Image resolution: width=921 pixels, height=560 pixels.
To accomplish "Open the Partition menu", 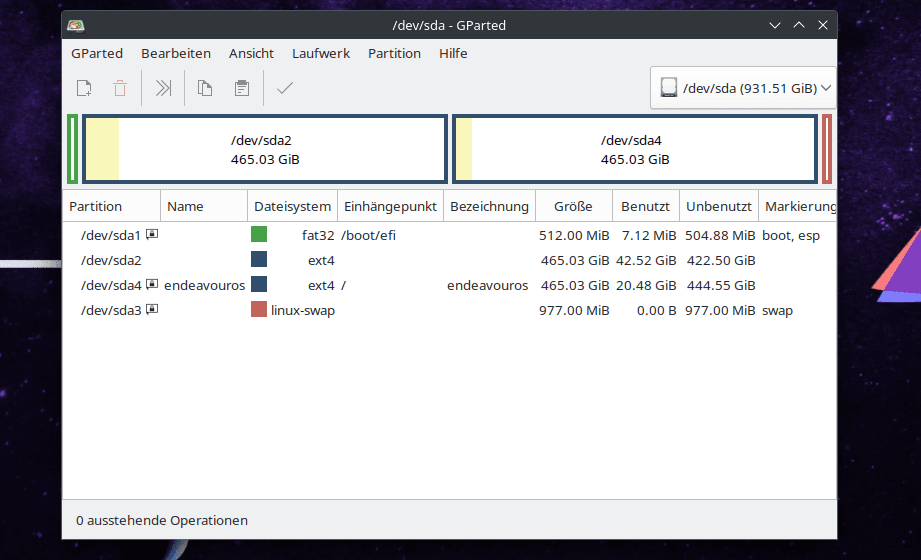I will 394,53.
